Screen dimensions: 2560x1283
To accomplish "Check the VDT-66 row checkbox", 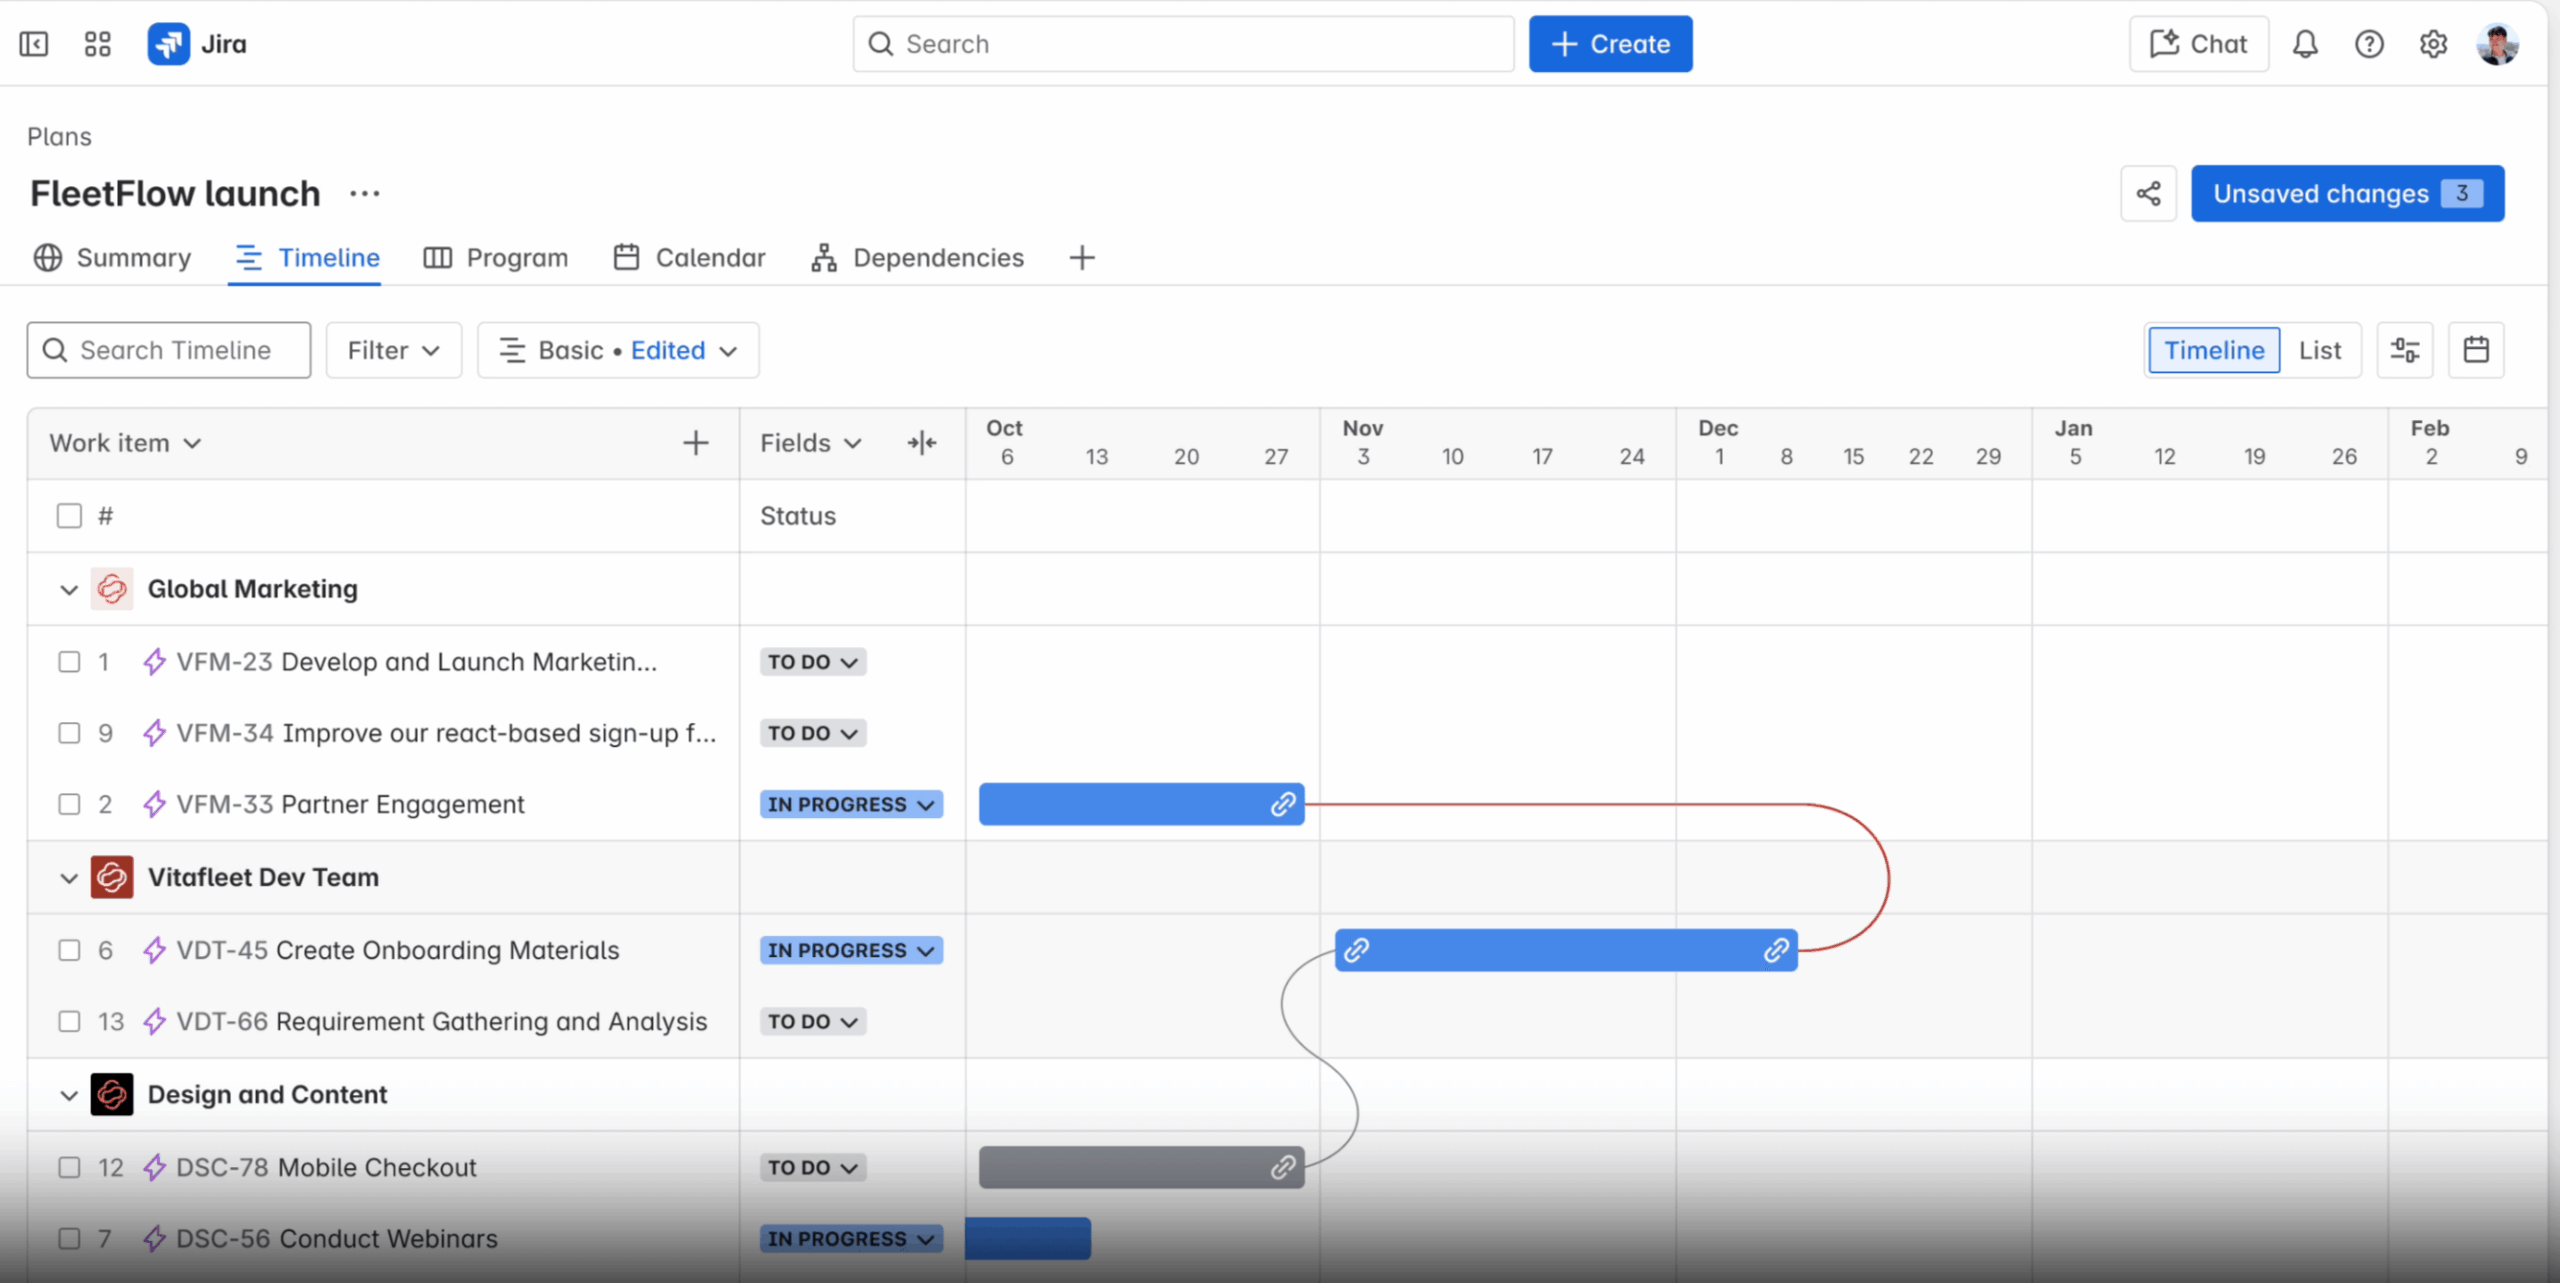I will pyautogui.click(x=69, y=1021).
